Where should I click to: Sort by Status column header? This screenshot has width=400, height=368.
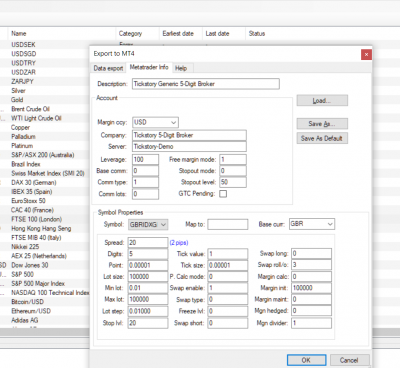pyautogui.click(x=257, y=33)
